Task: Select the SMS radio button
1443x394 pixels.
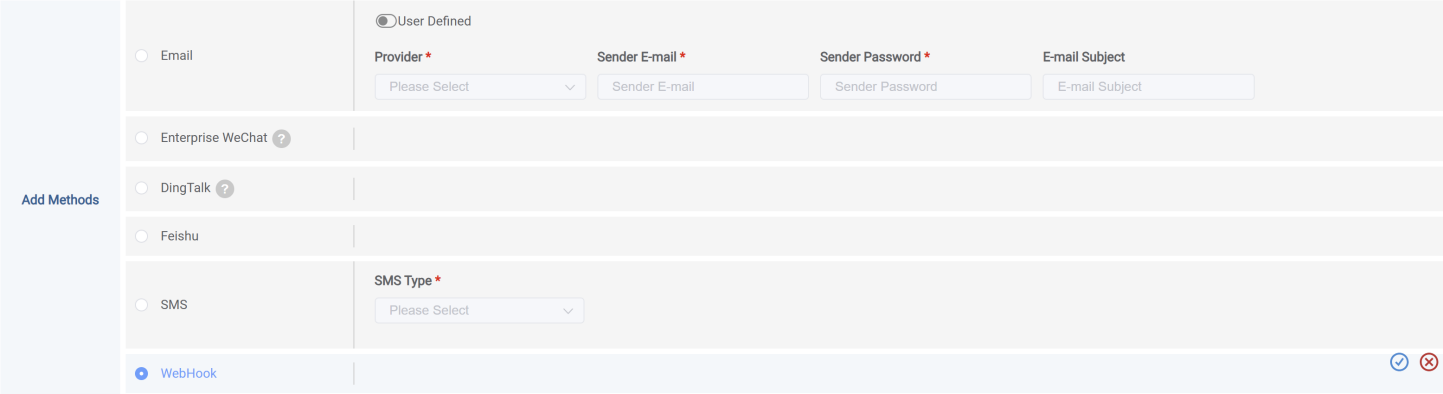Action: [141, 305]
